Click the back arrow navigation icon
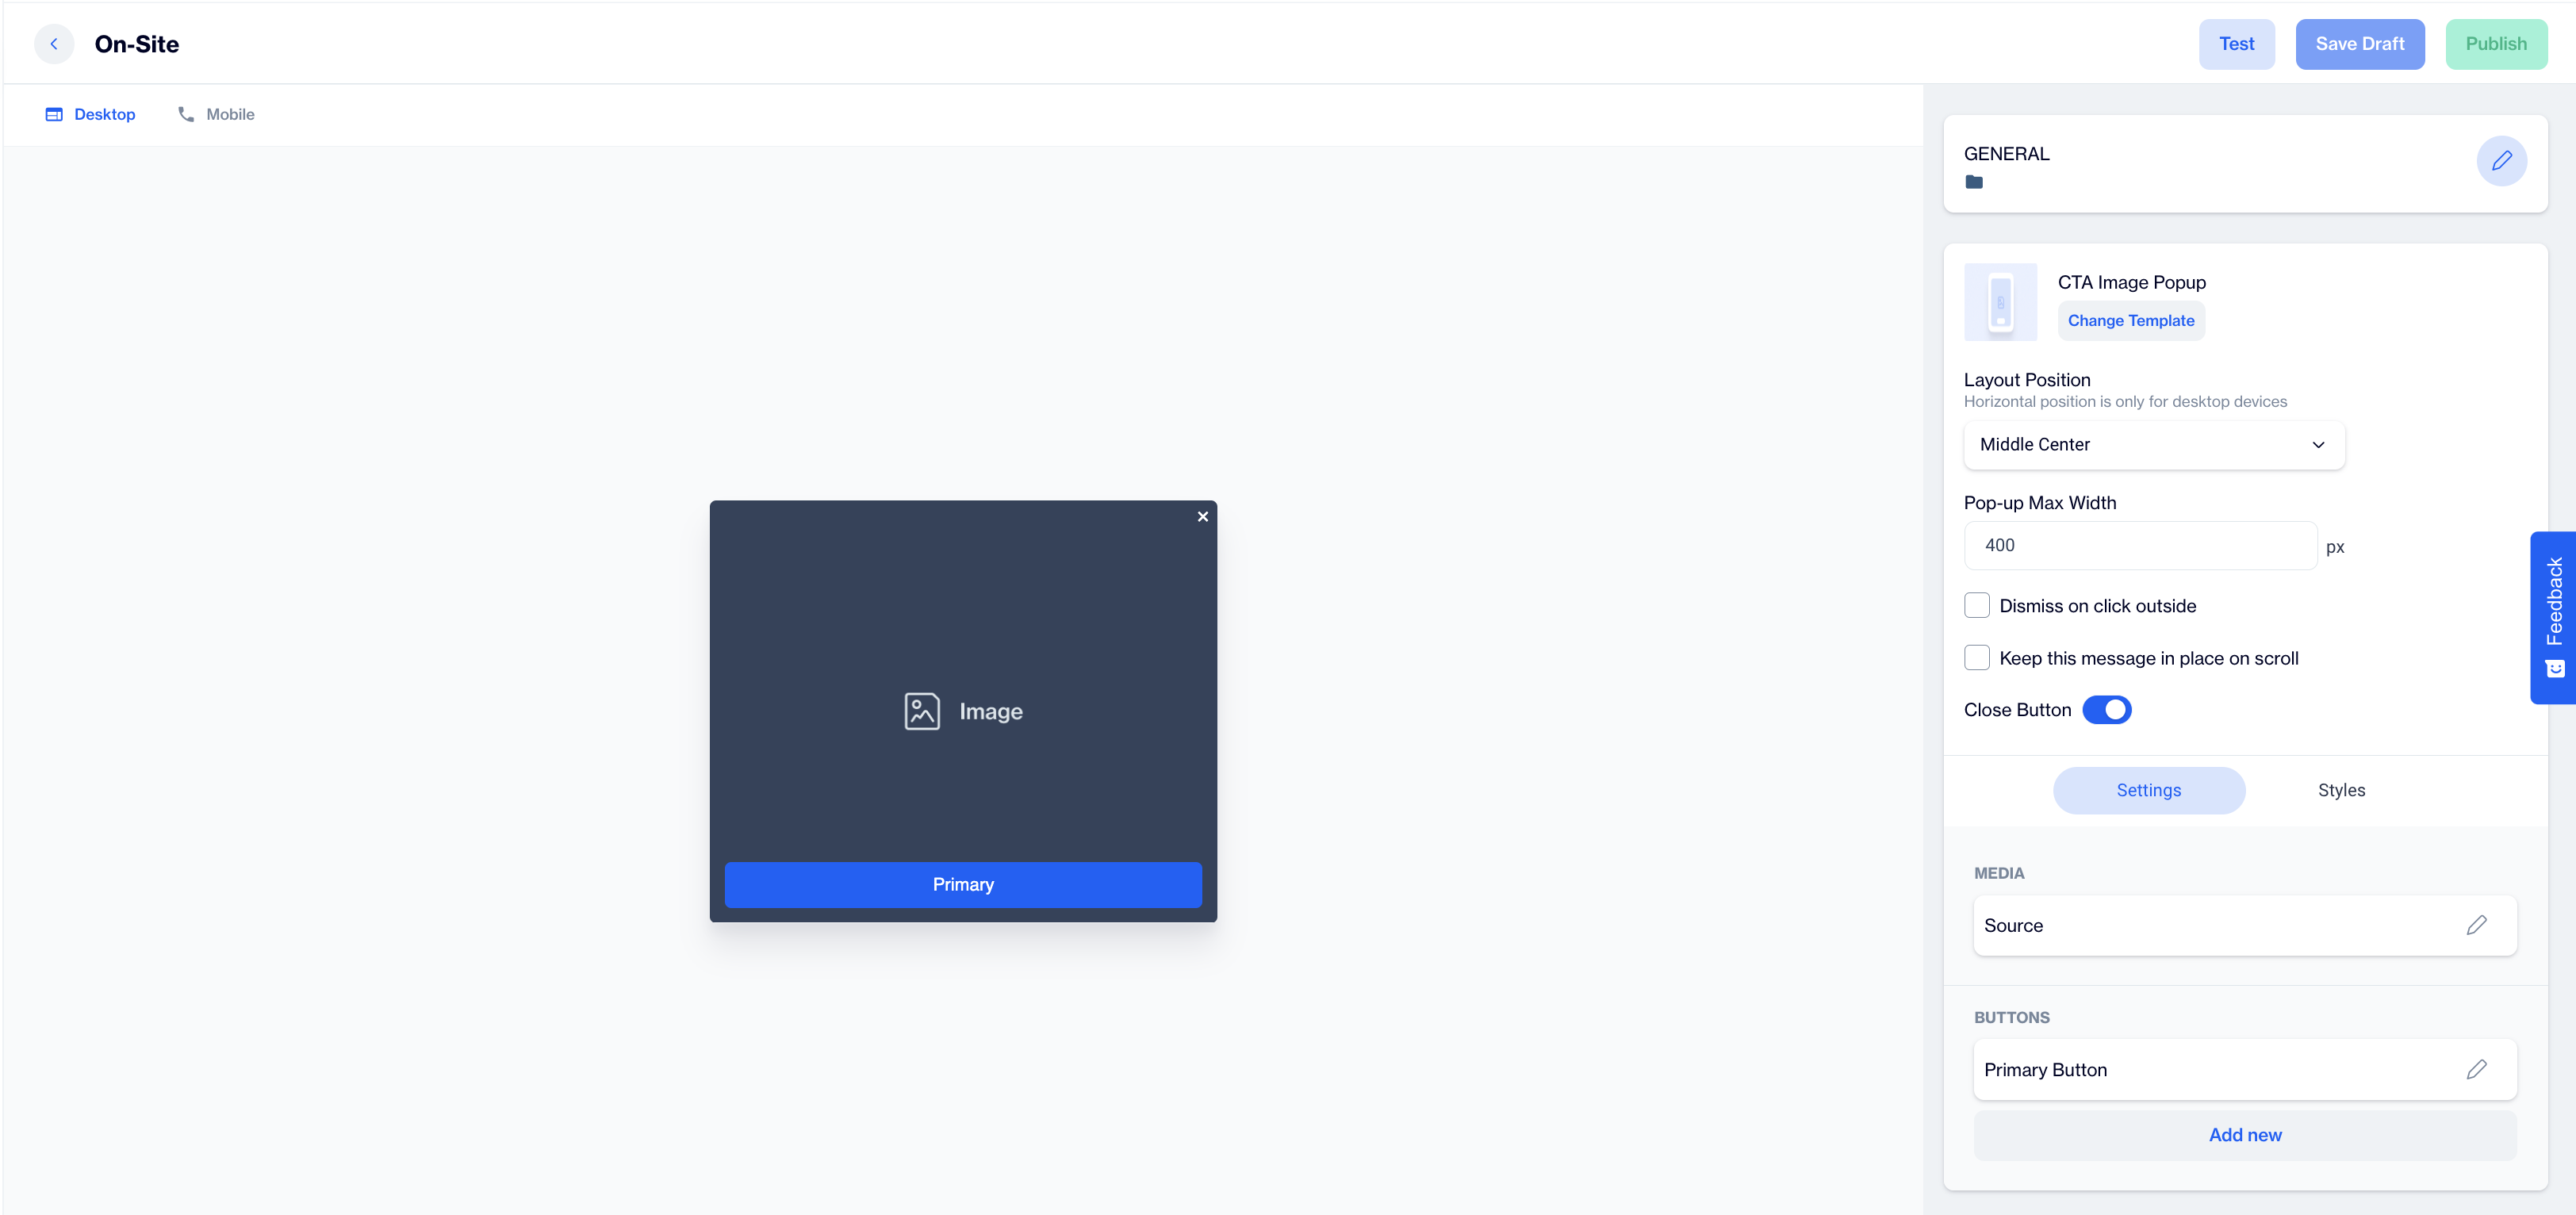Screen dimensions: 2576x1215 coord(52,44)
